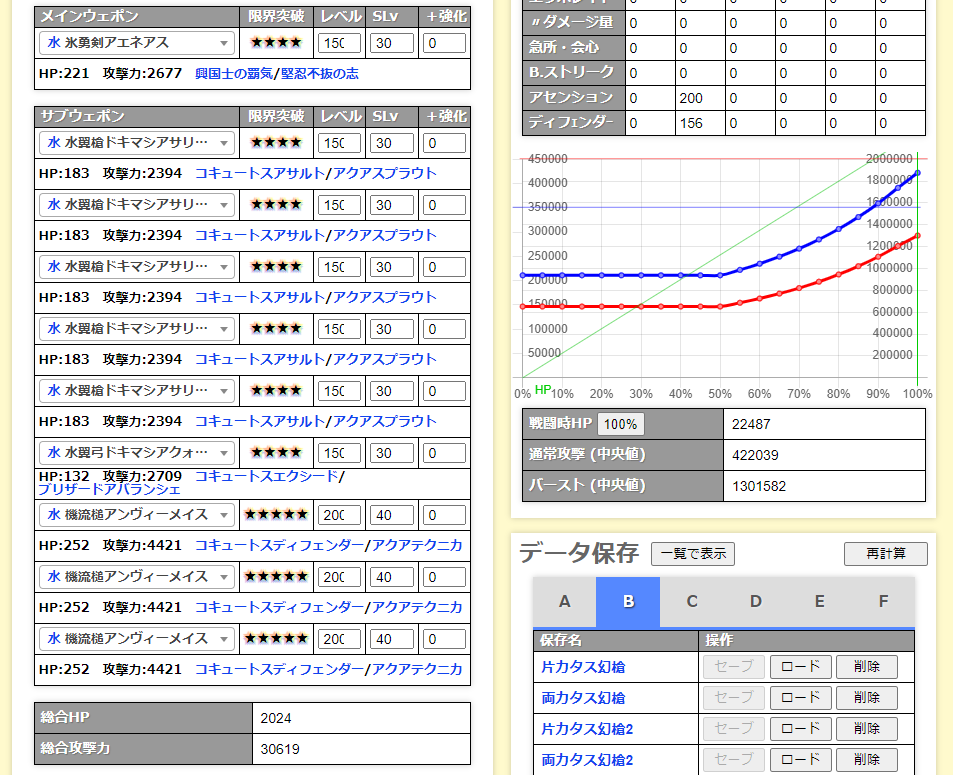953x775 pixels.
Task: Delete the 片カタス幻槍 saved data
Action: tap(867, 667)
